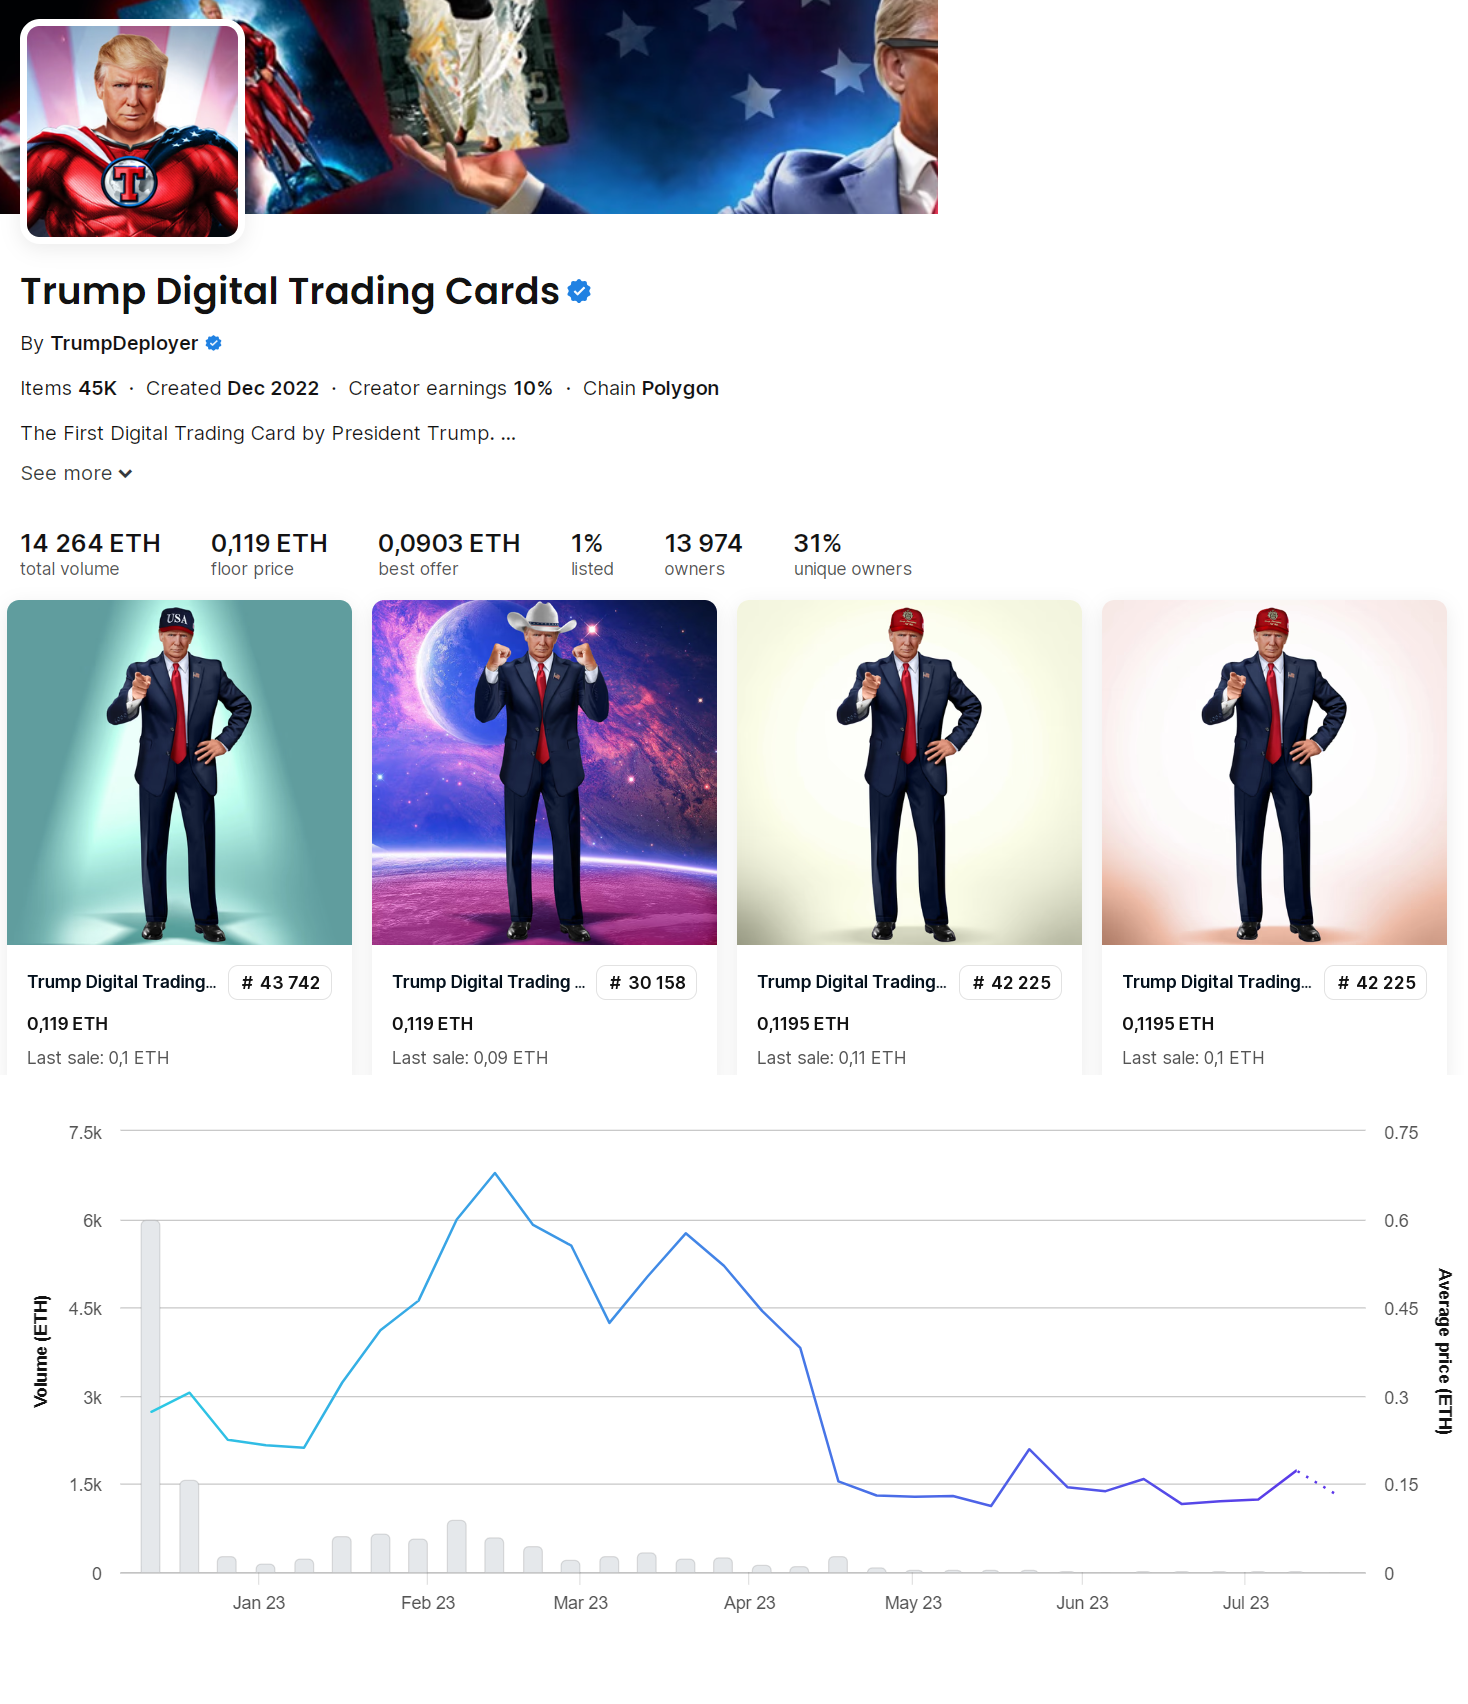Click the 0,1195 ETH price on cream-background card
This screenshot has width=1468, height=1704.
[x=803, y=1024]
